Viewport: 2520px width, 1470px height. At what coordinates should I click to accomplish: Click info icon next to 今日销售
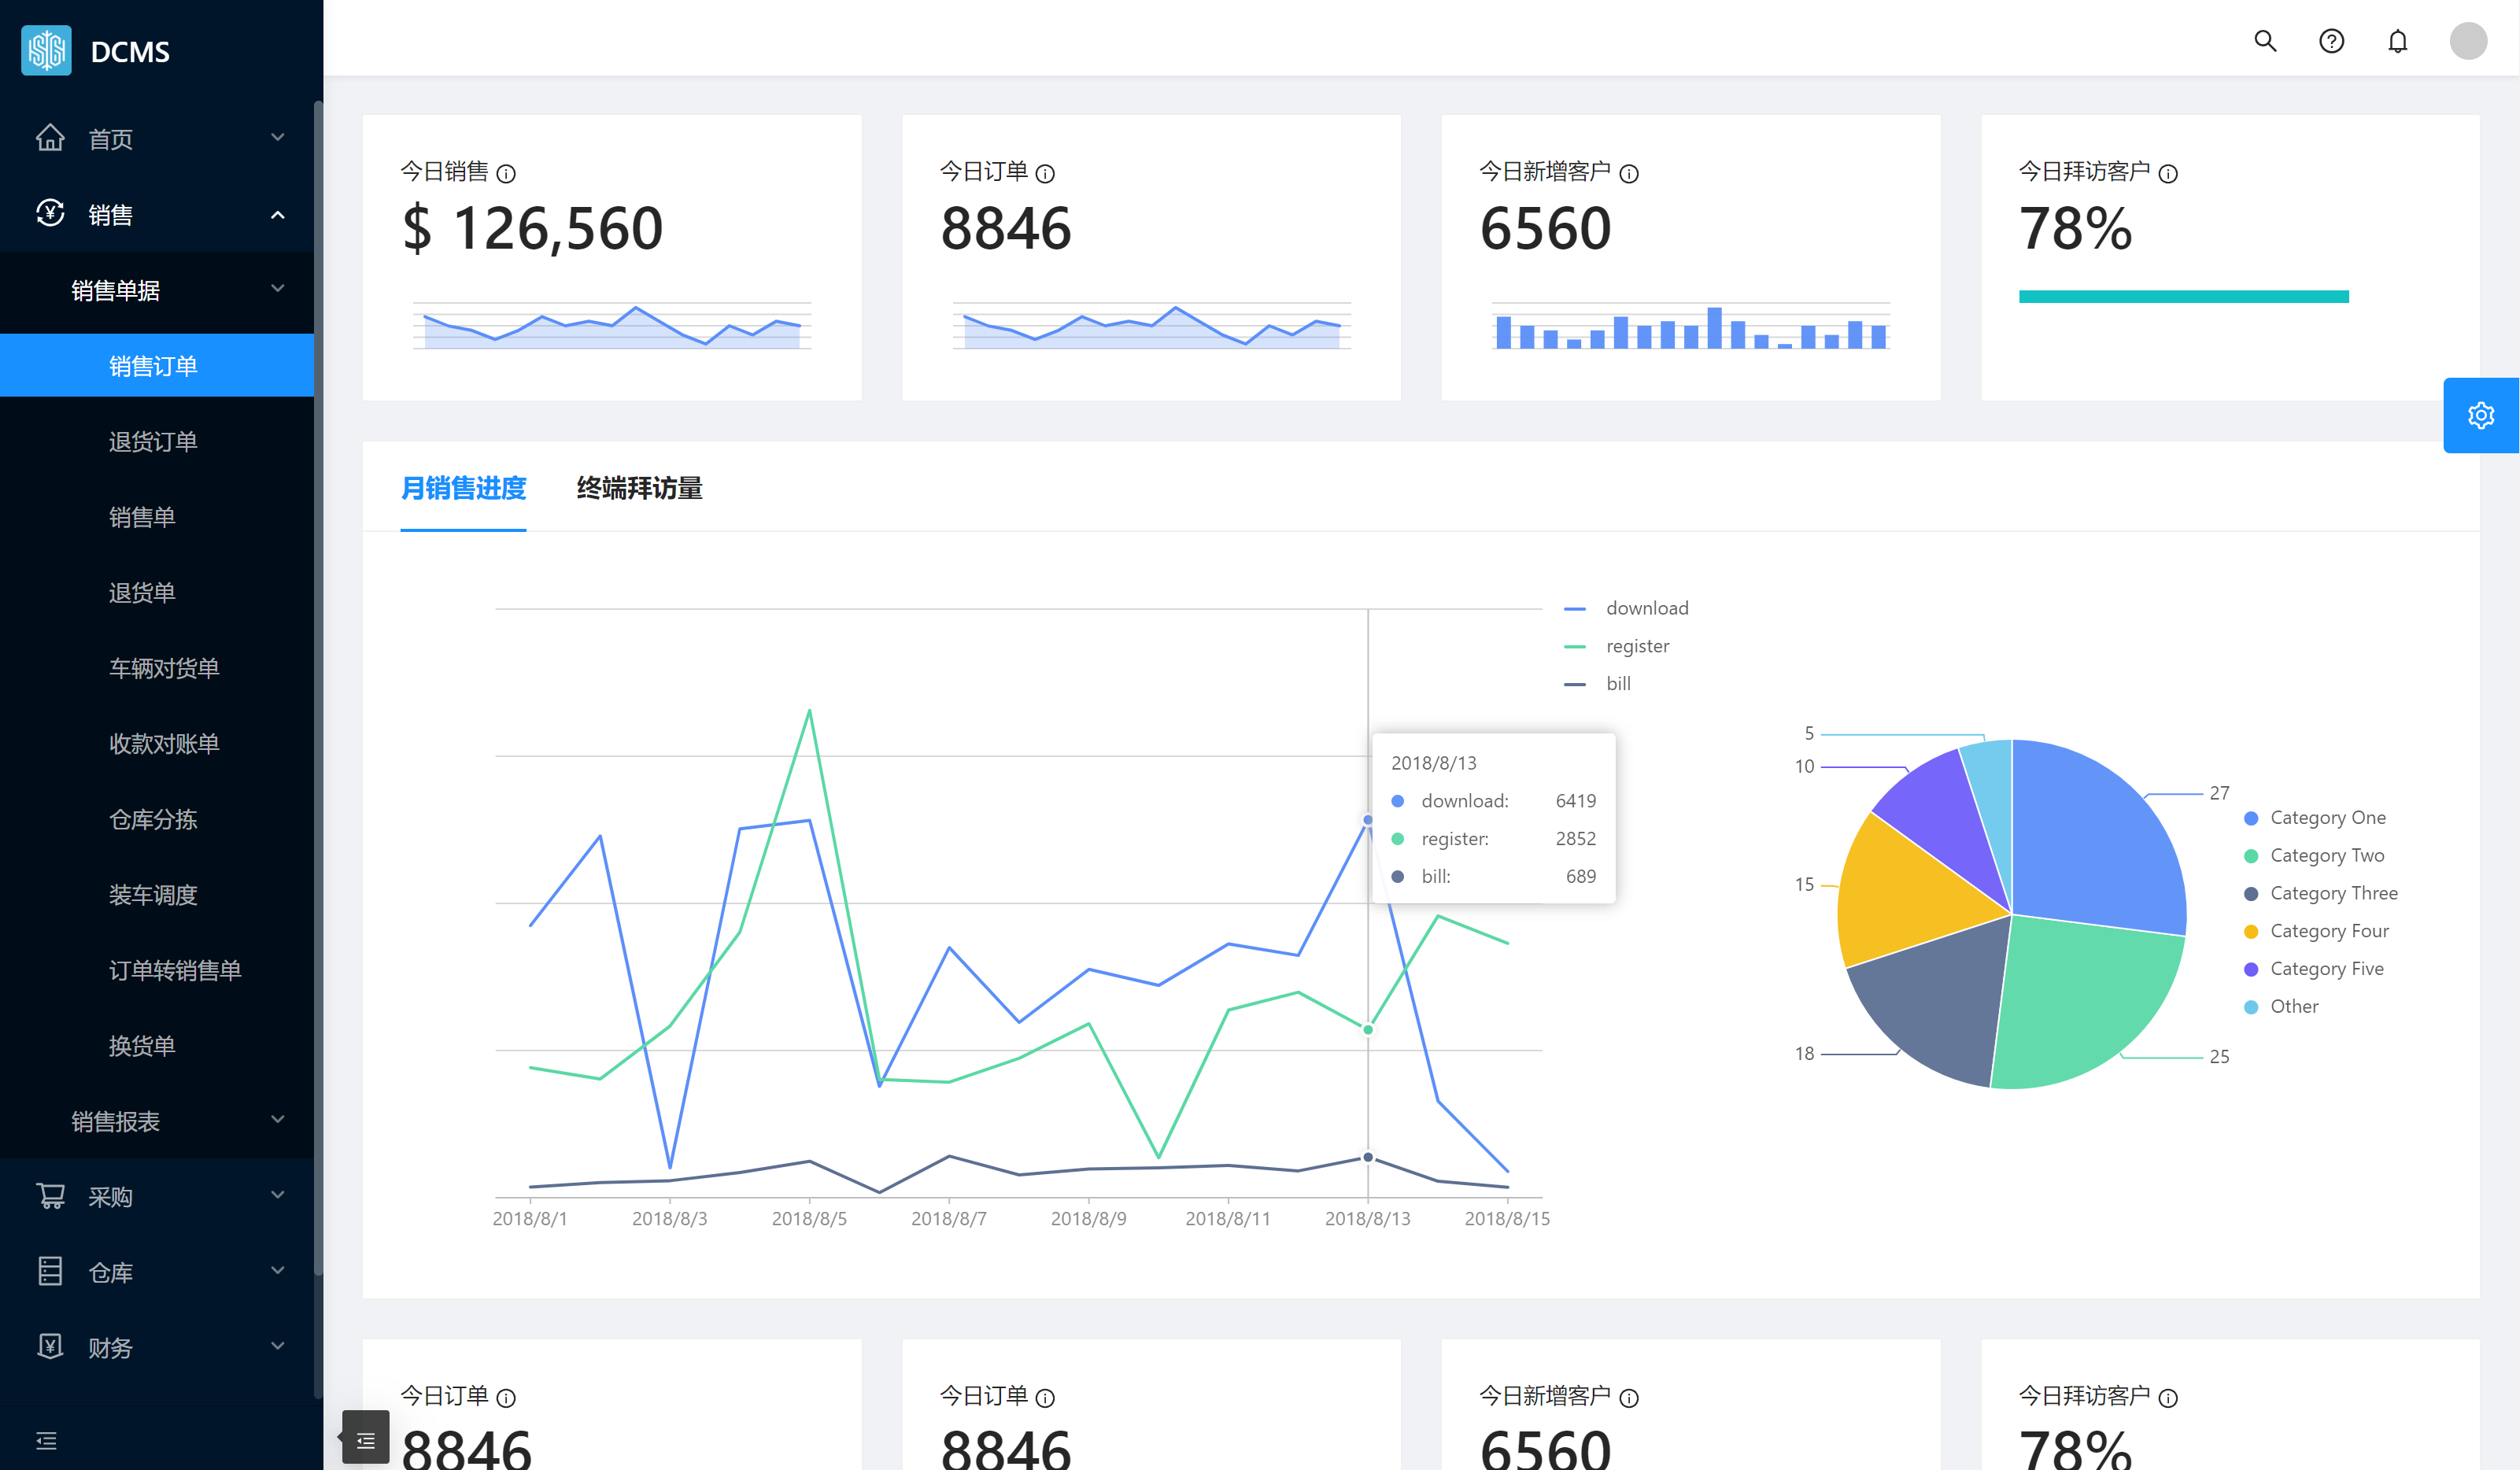point(506,174)
